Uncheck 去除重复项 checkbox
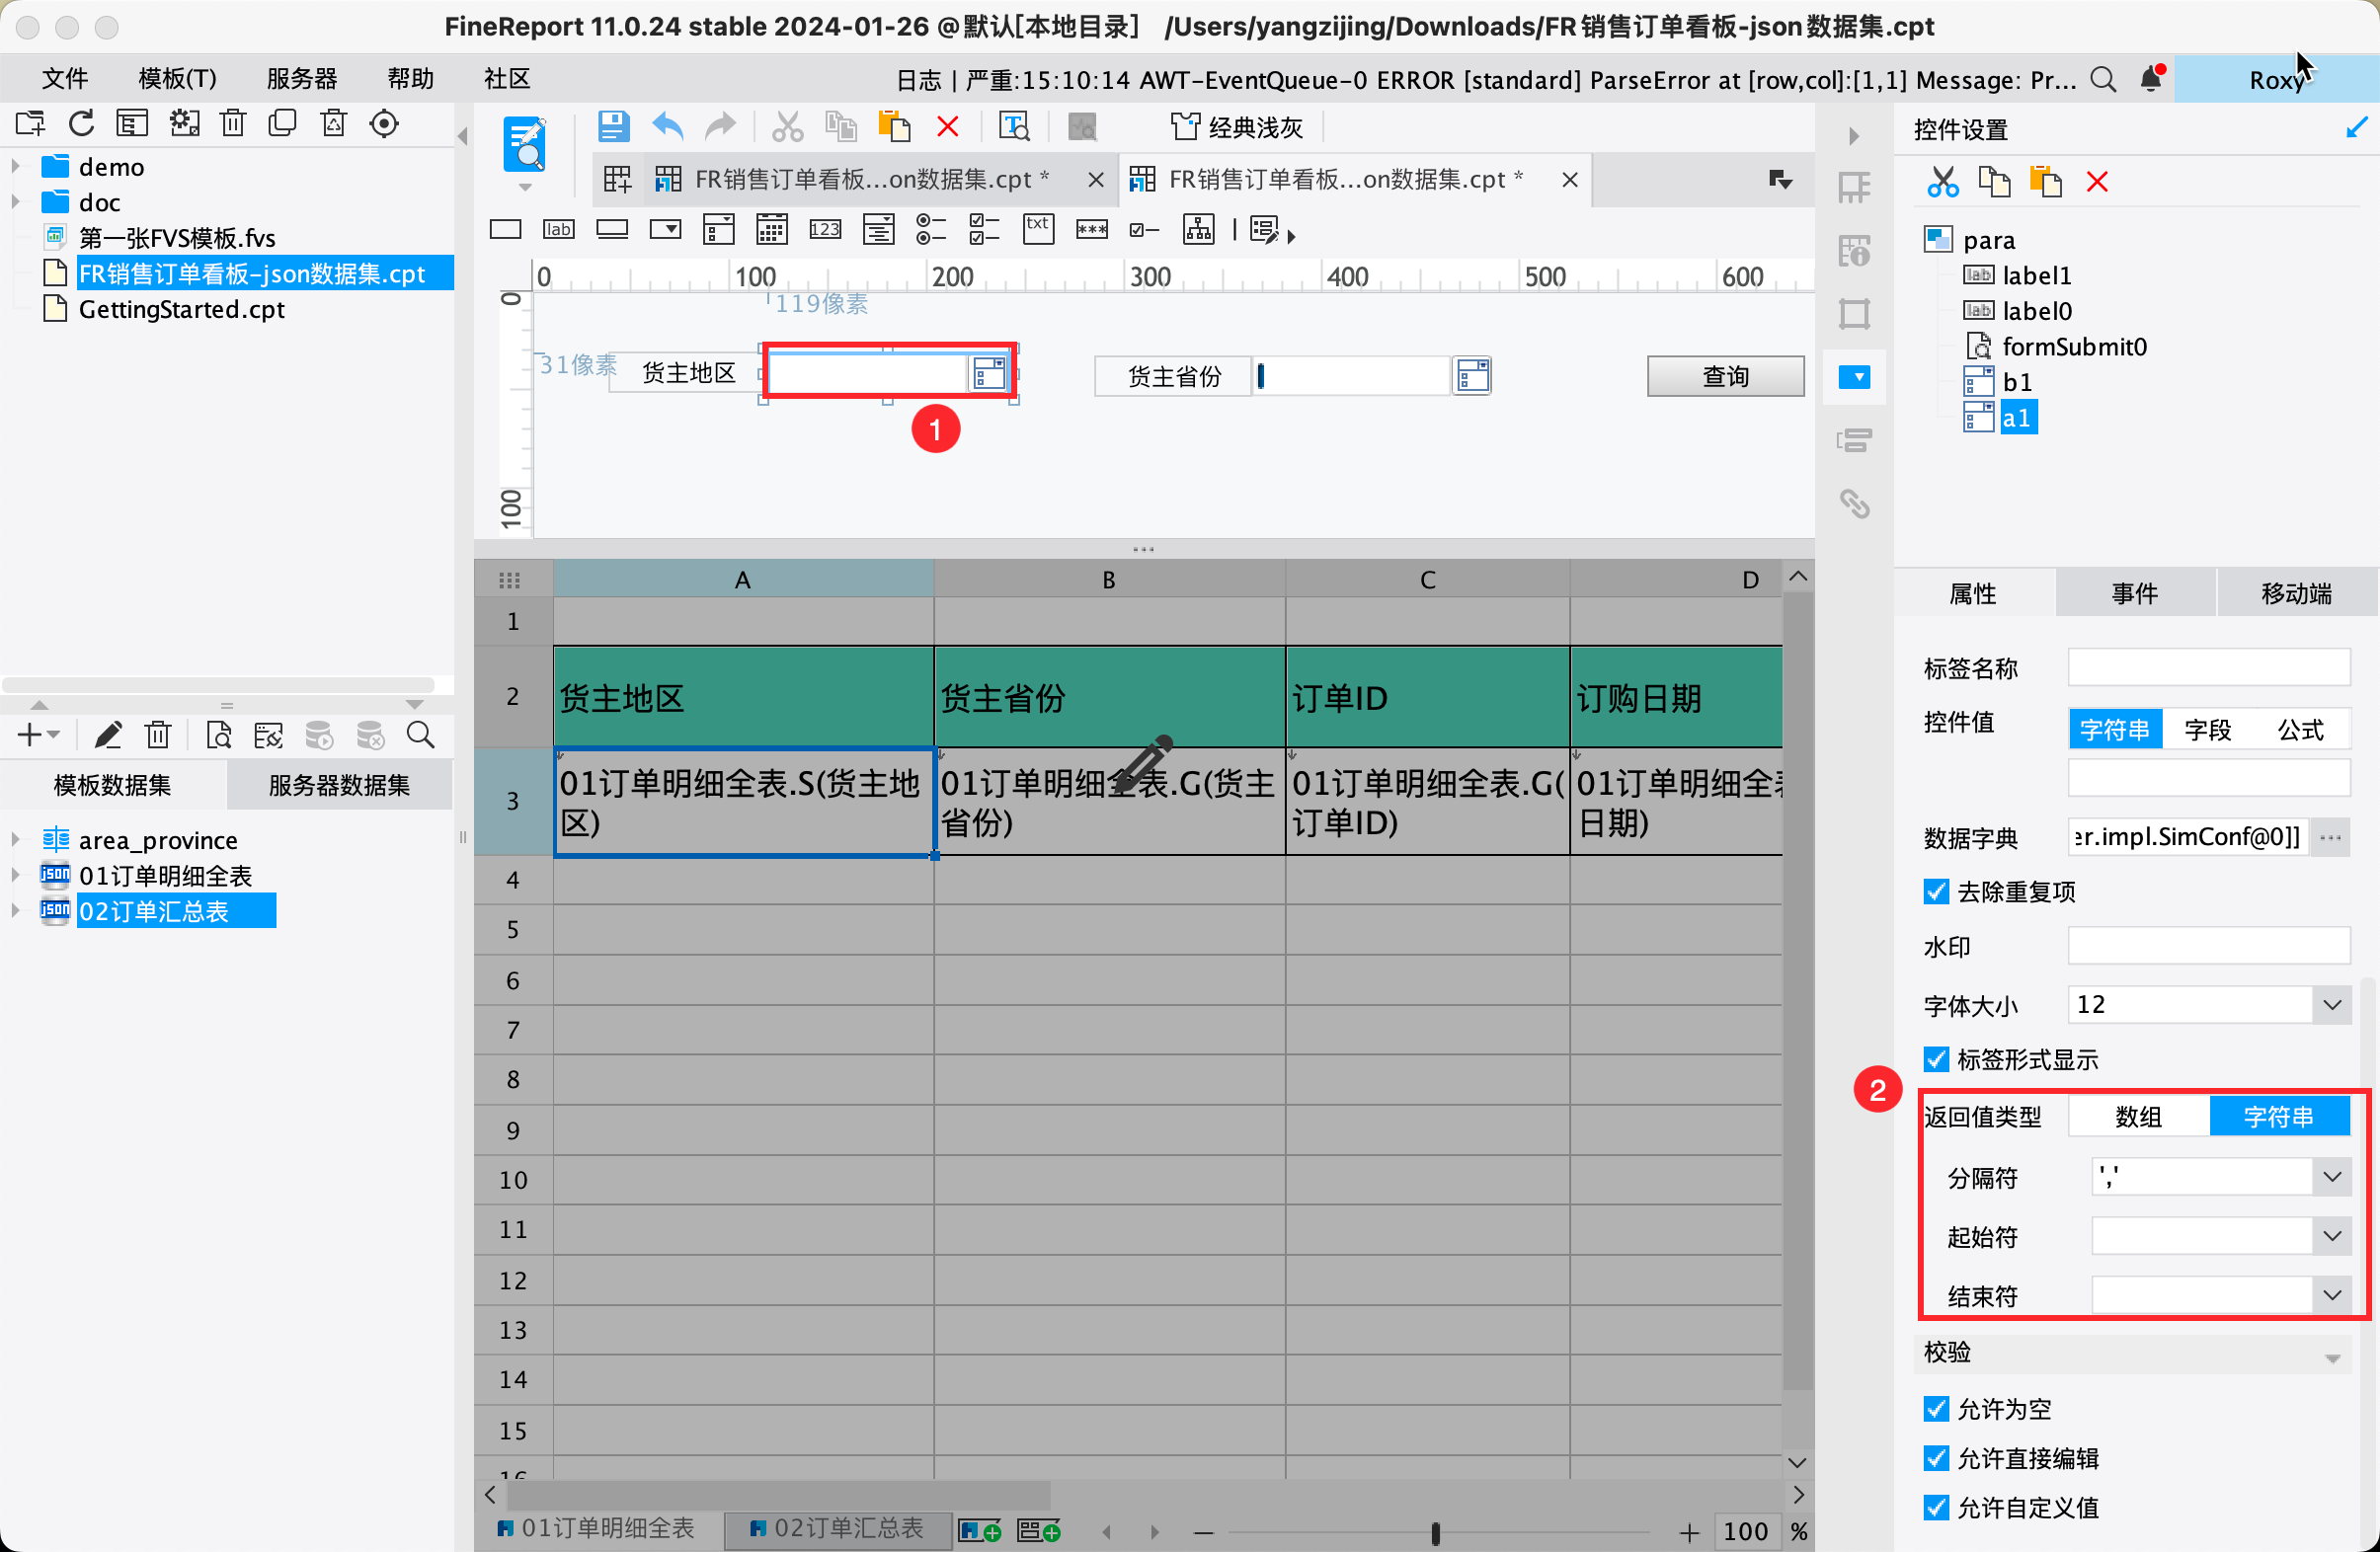This screenshot has width=2380, height=1552. click(1936, 891)
